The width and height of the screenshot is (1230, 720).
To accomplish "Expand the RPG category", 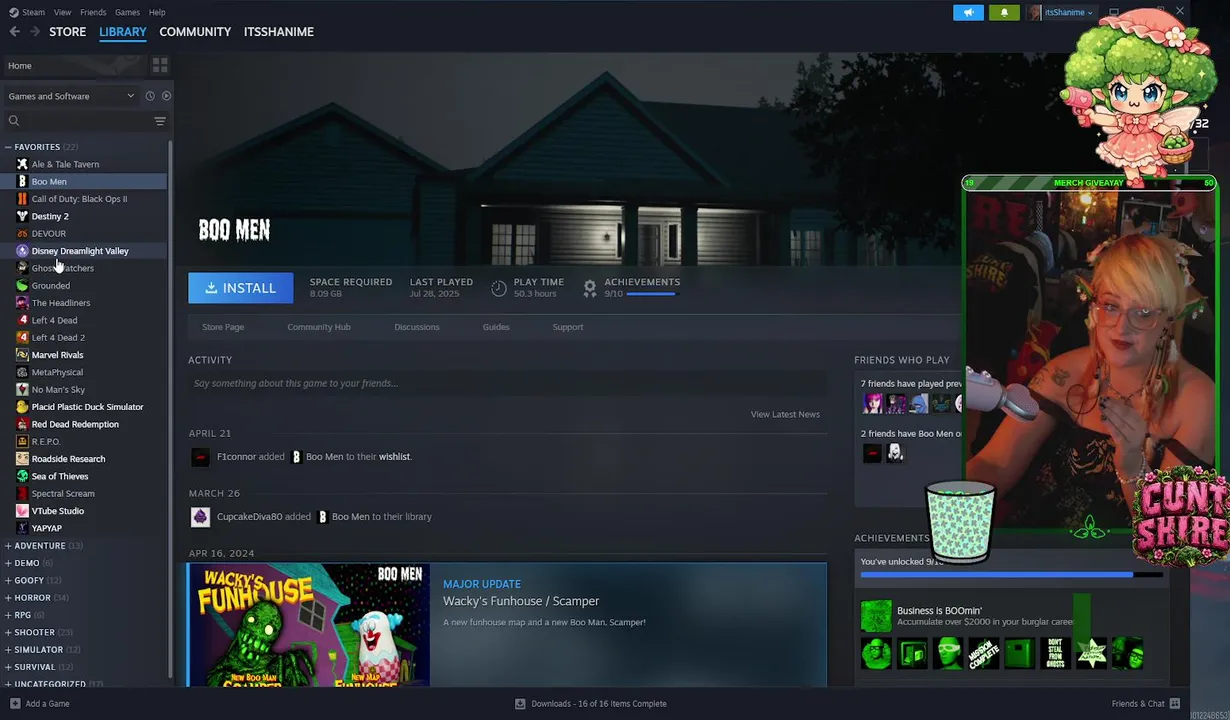I will click(8, 615).
